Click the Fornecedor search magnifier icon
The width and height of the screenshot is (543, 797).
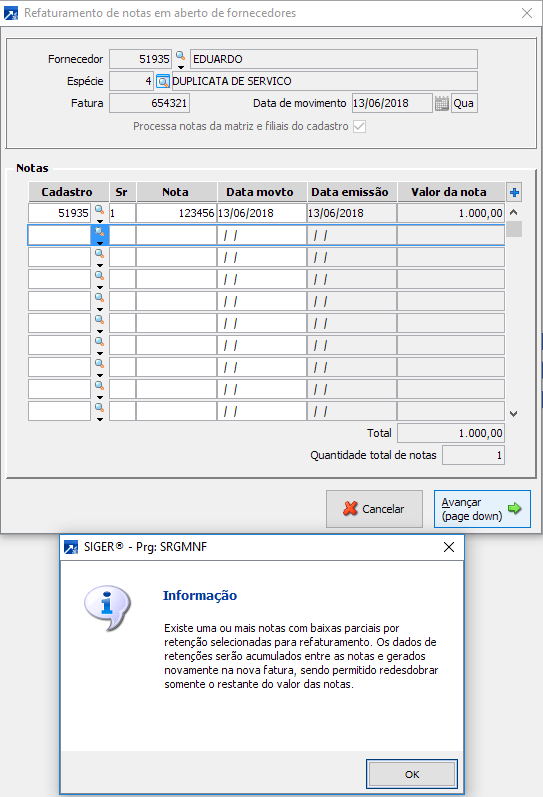(180, 55)
